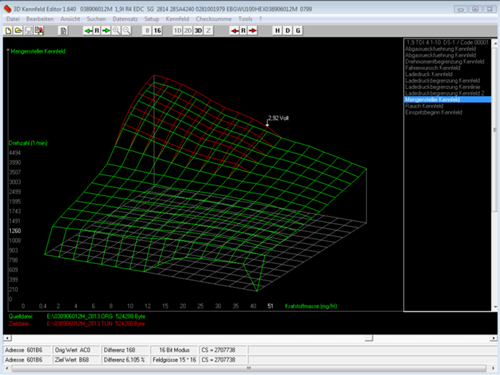Open the Checksumme menu
This screenshot has height=375, width=500.
[213, 19]
